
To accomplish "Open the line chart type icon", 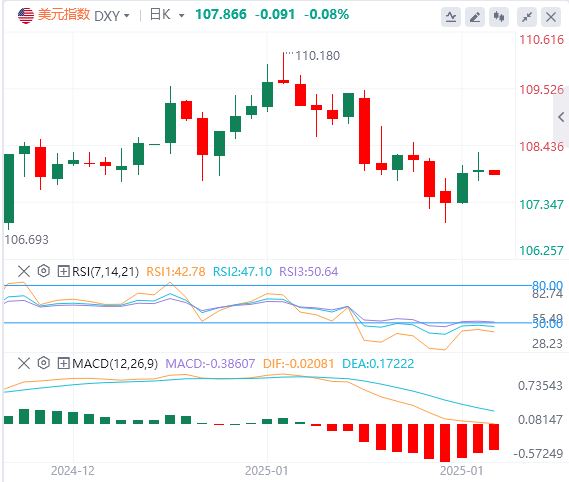I will [x=451, y=17].
